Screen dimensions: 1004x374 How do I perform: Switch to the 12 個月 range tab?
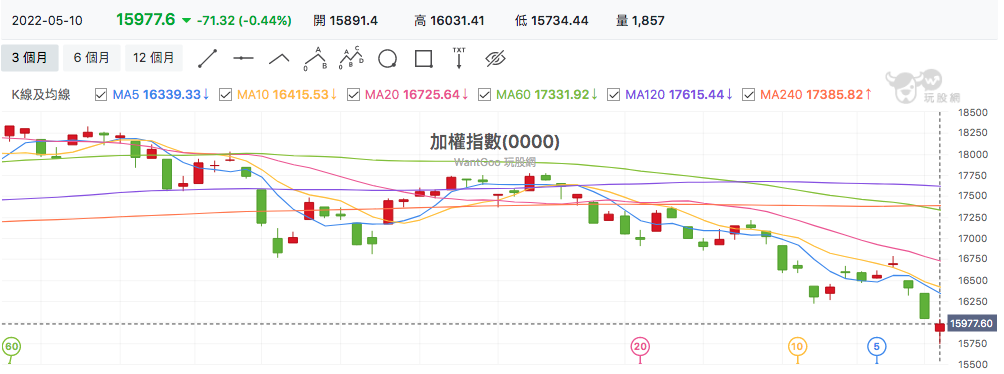[x=154, y=58]
